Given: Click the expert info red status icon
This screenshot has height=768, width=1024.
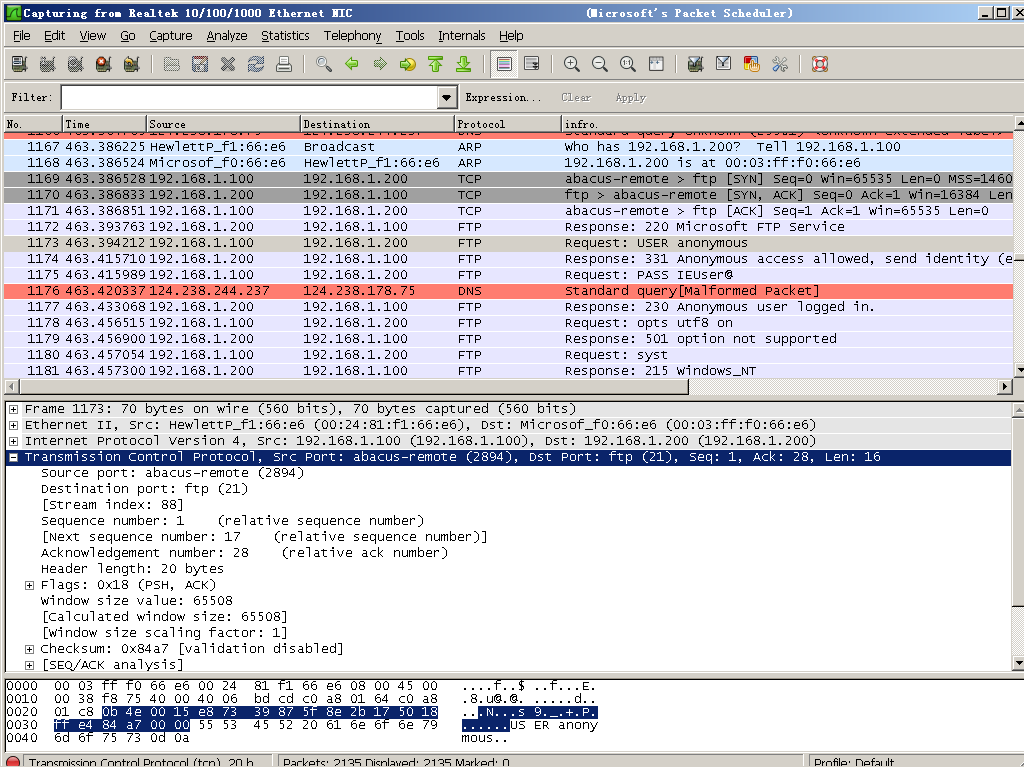Looking at the screenshot, I should point(13,762).
